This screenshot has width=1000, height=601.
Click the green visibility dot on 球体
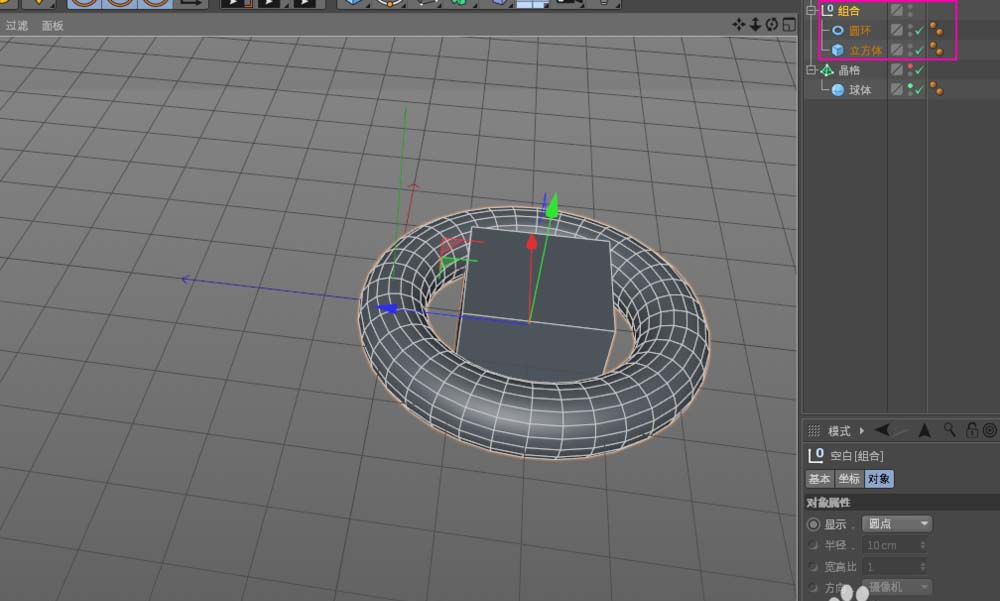tap(910, 84)
